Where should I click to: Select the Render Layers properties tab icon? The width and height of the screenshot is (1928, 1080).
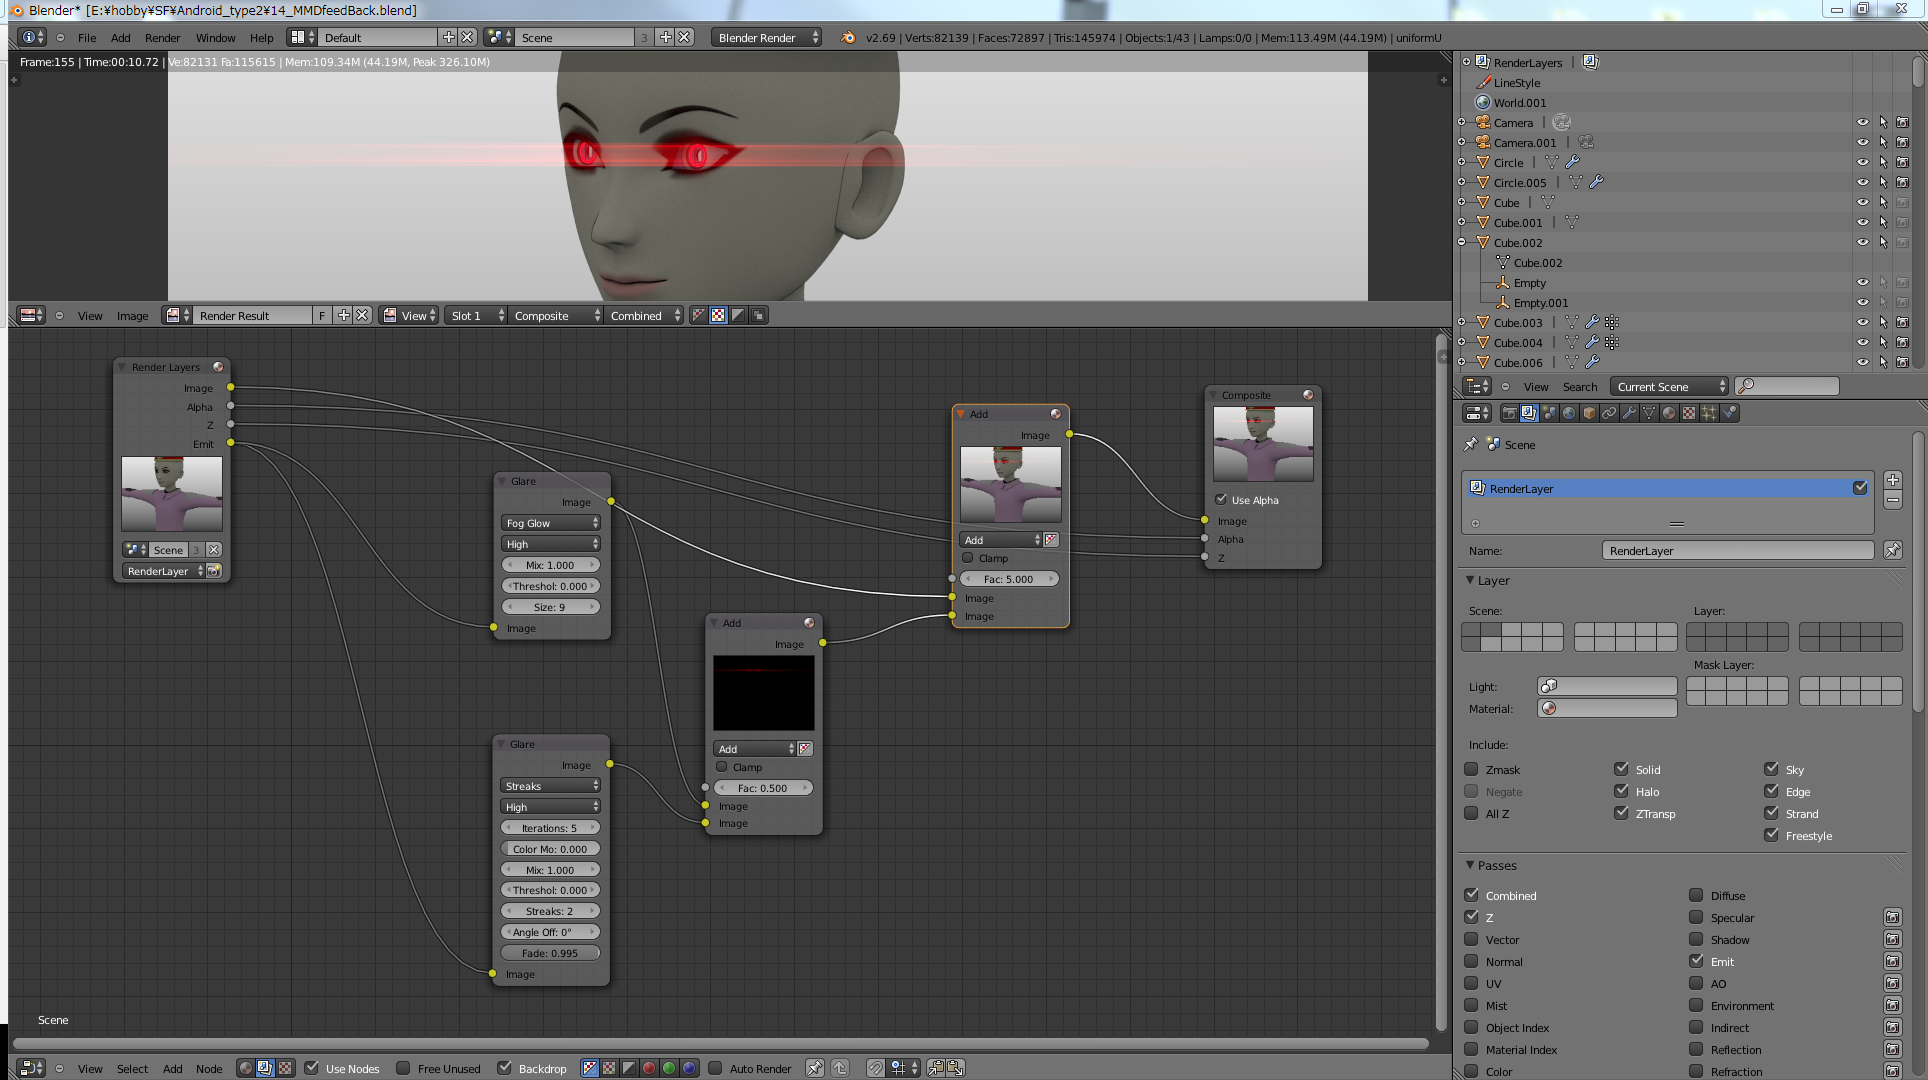1529,413
